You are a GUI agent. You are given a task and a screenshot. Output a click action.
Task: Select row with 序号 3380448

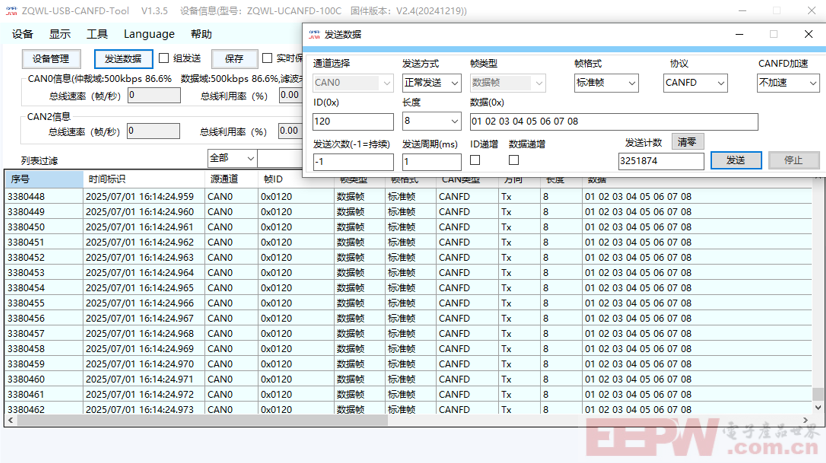(408, 196)
